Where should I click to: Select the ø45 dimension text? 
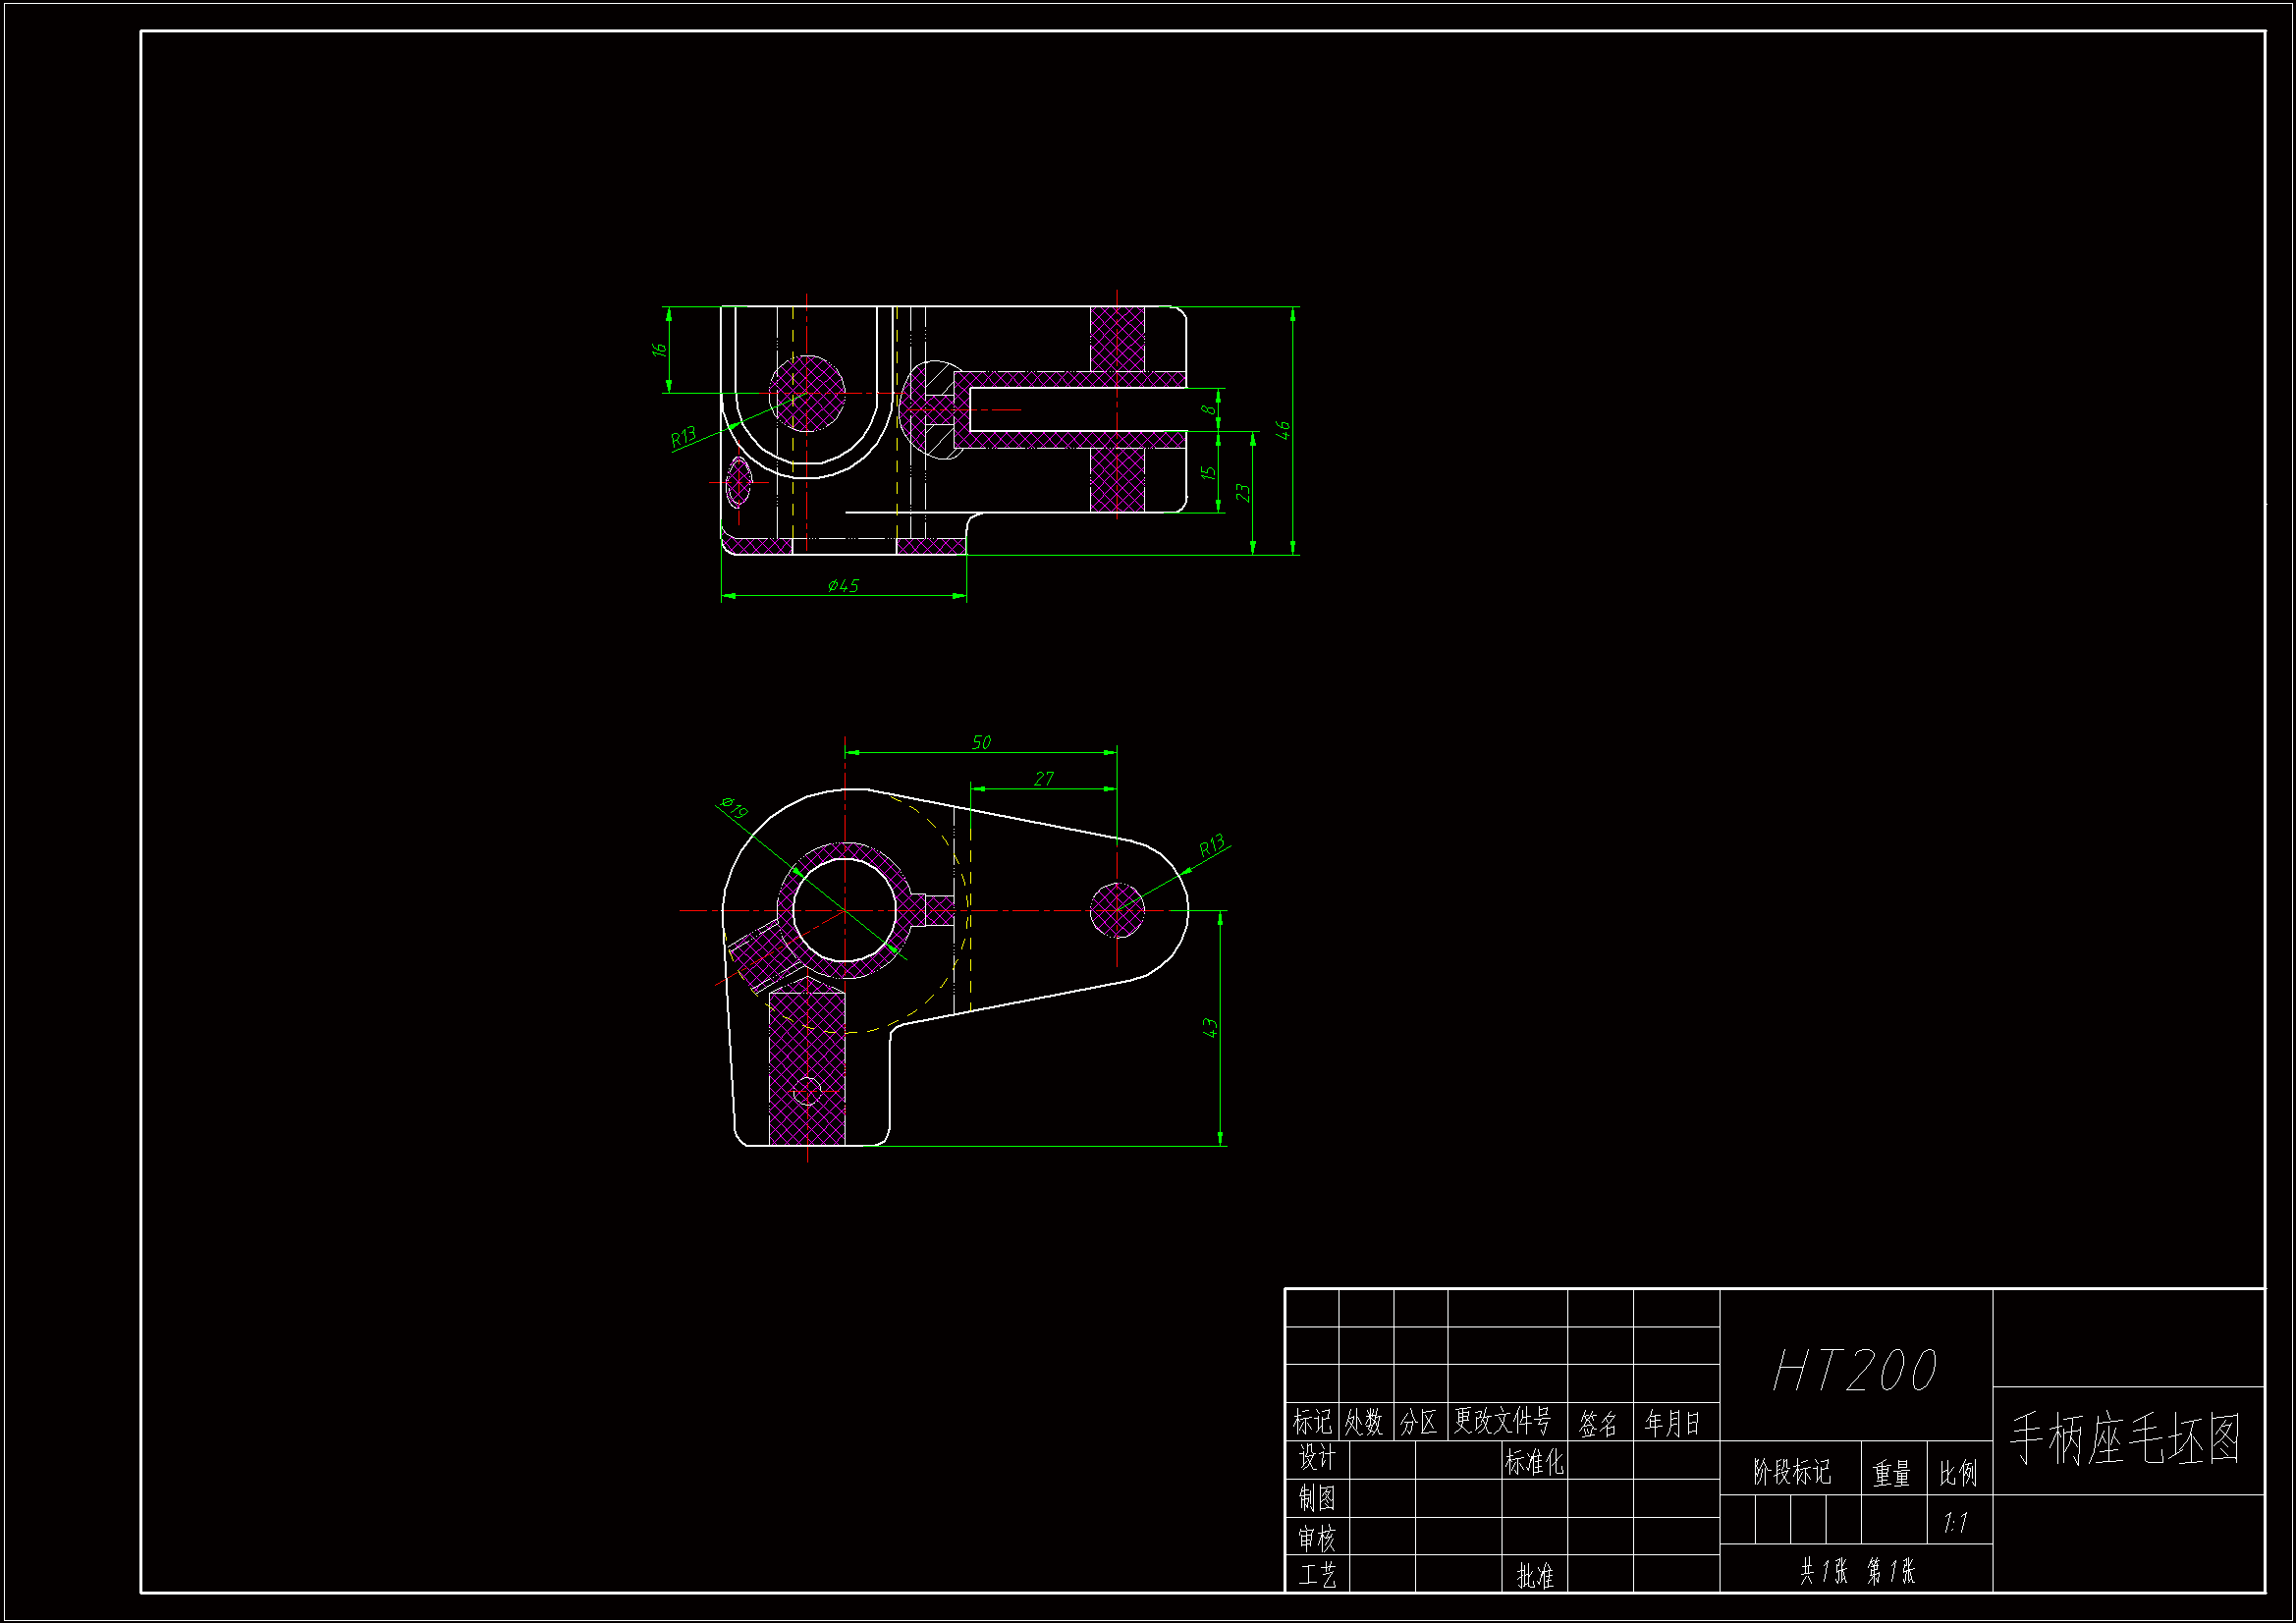[x=843, y=586]
